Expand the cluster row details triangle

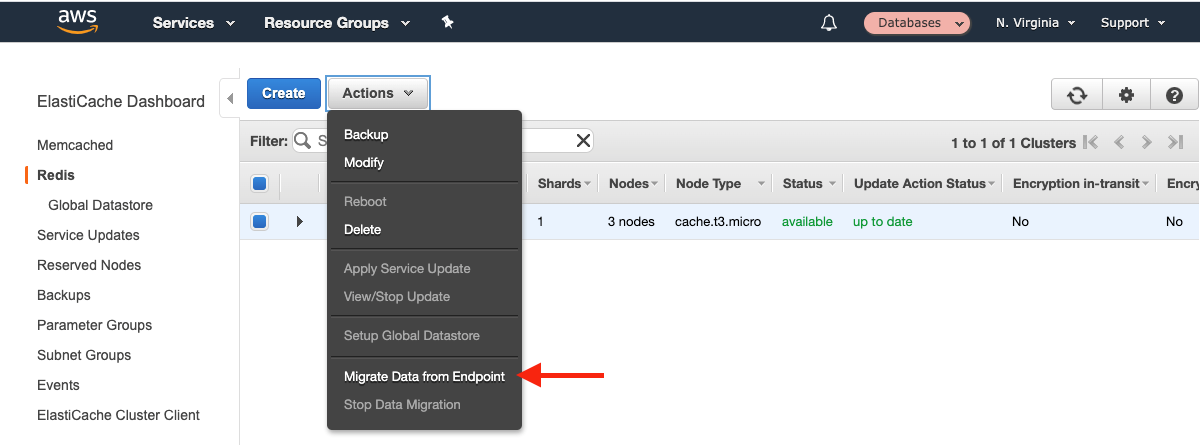click(299, 221)
